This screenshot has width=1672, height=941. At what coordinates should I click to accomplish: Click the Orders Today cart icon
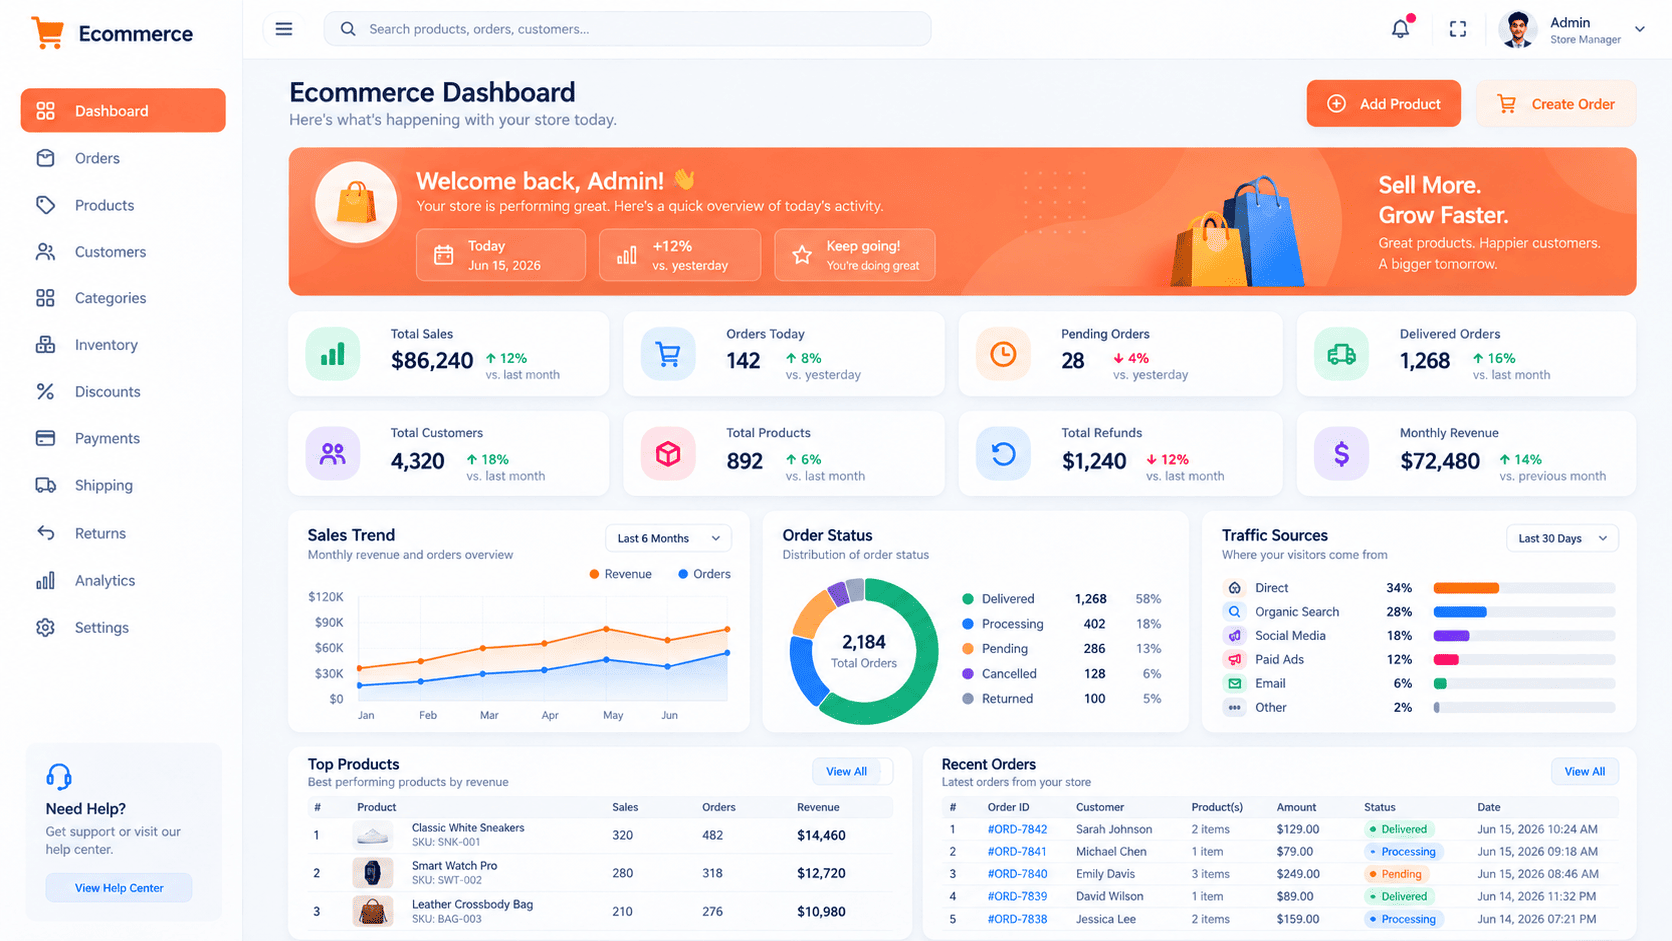click(x=668, y=354)
